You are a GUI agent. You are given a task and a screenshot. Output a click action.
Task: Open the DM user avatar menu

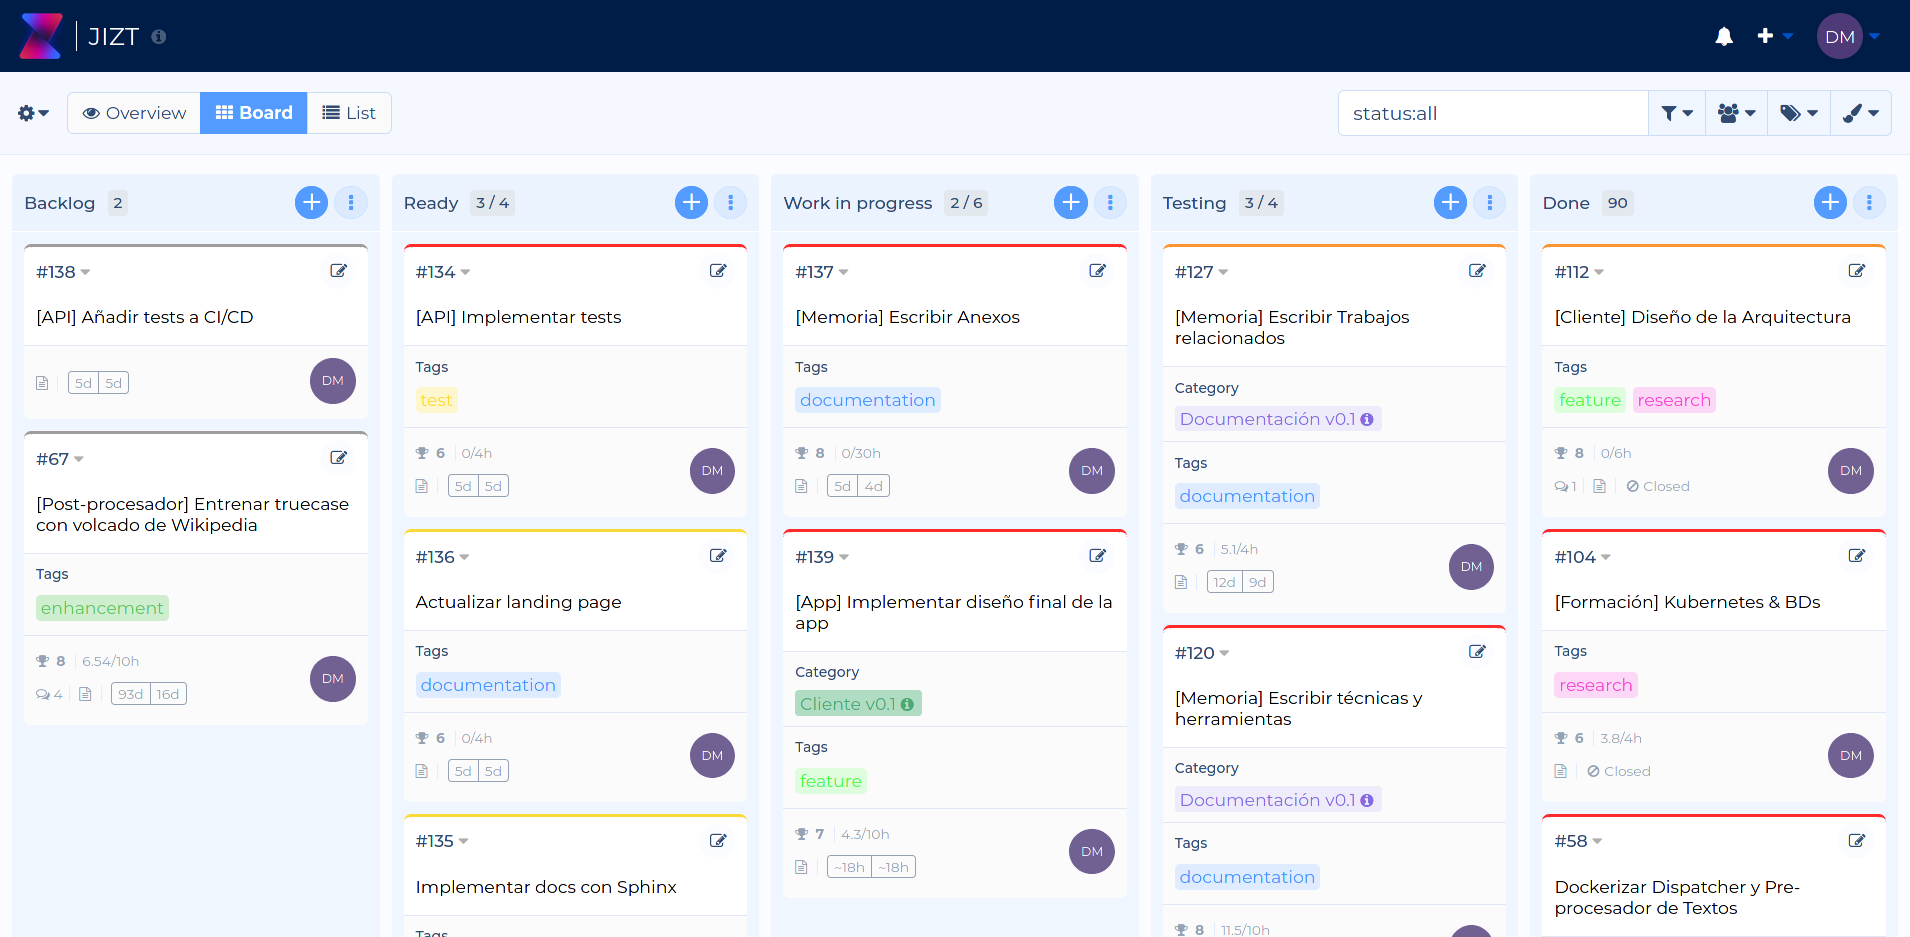point(1848,36)
